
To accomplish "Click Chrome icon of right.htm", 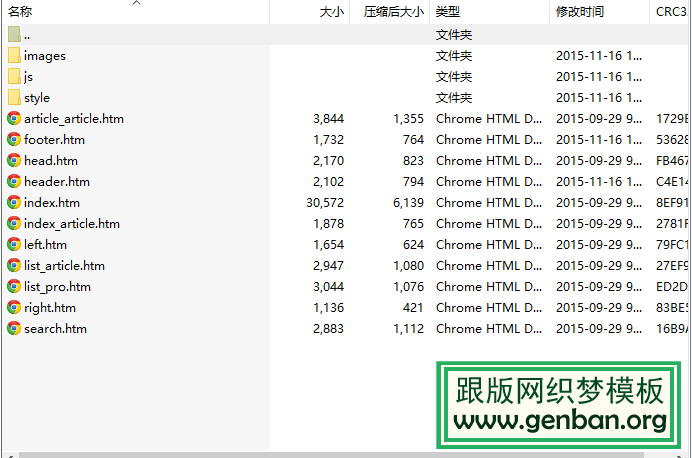I will tap(14, 308).
